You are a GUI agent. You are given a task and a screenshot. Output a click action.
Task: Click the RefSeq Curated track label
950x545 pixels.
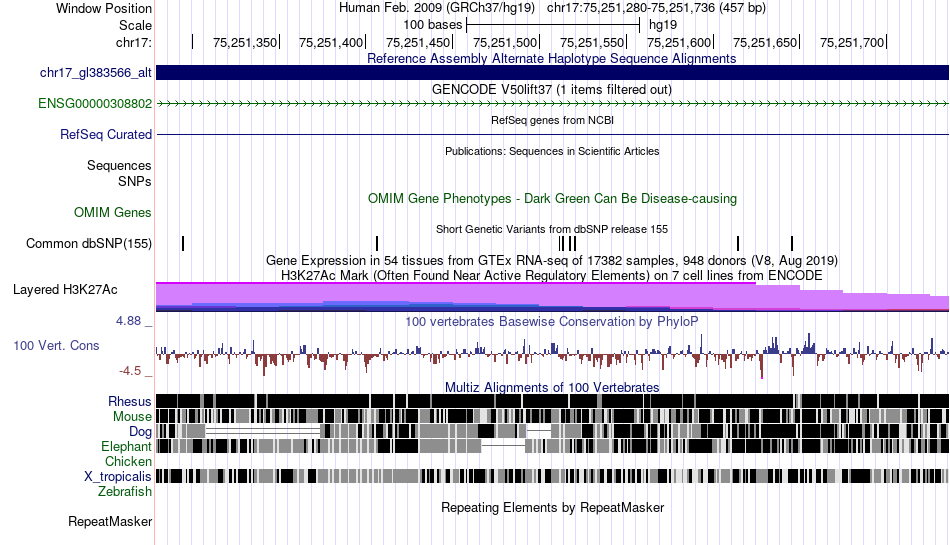pos(106,134)
